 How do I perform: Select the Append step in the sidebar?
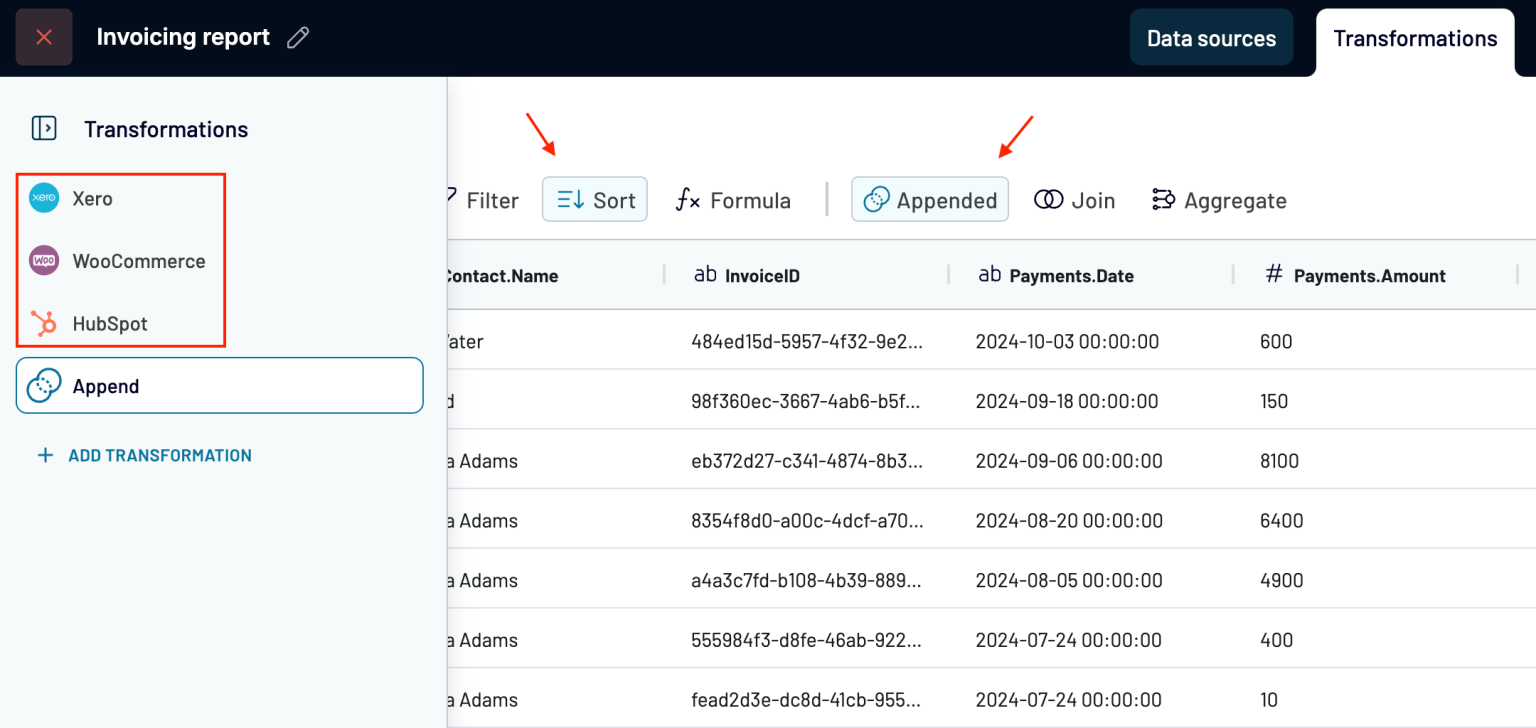click(x=219, y=385)
